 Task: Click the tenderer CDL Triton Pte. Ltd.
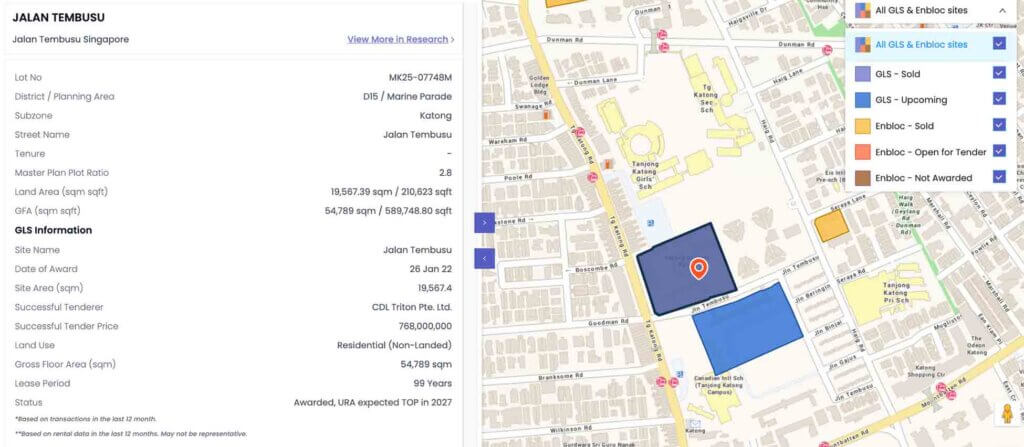click(412, 307)
